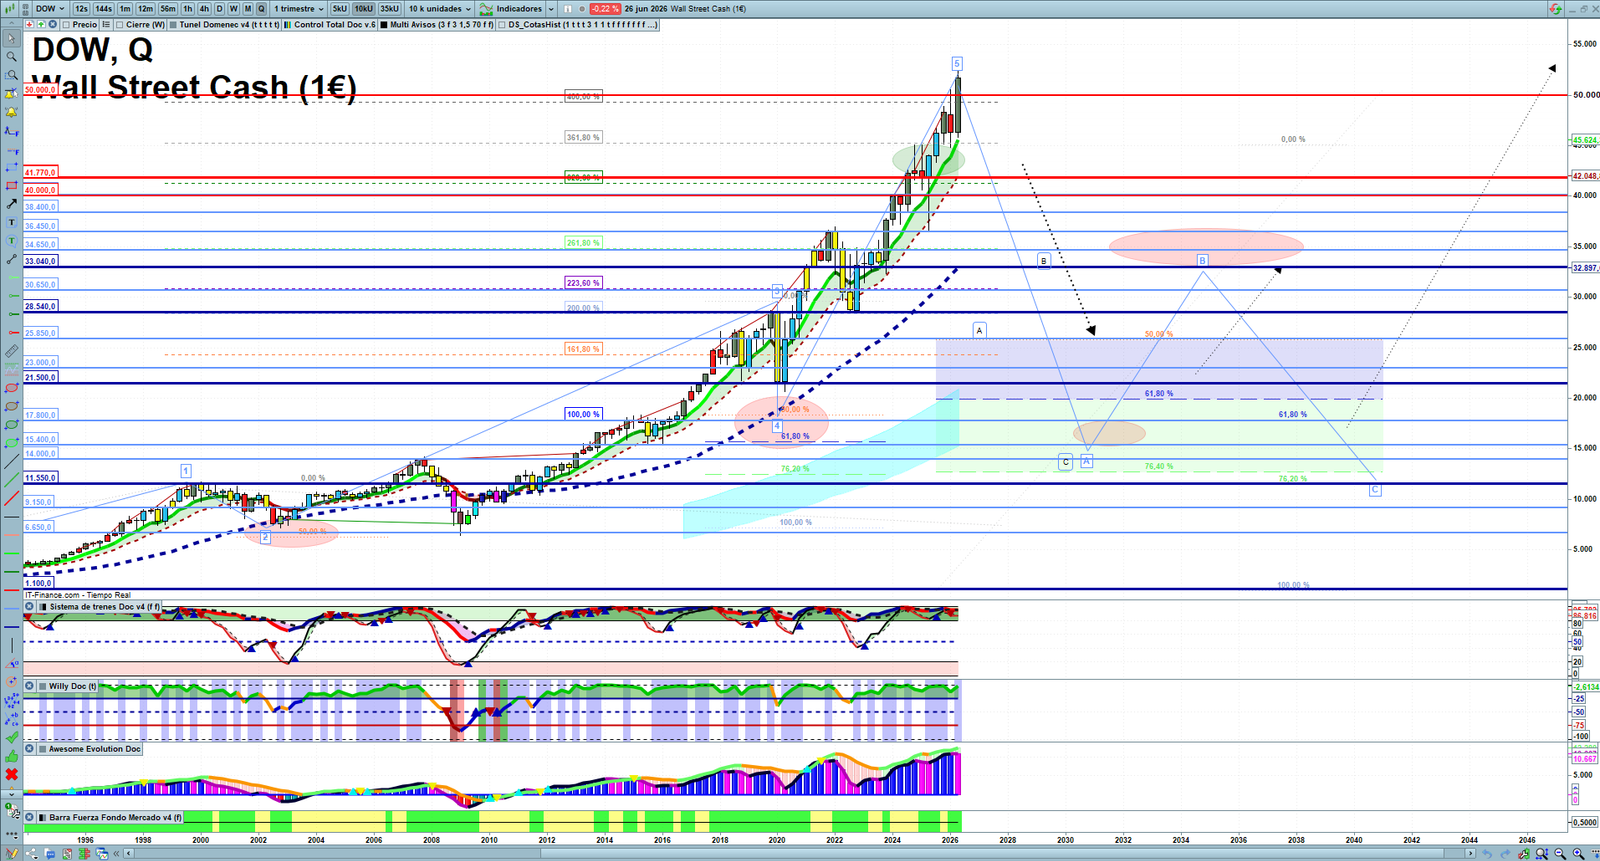
Task: Click the 50.000,0 price level label
Action: click(x=40, y=90)
